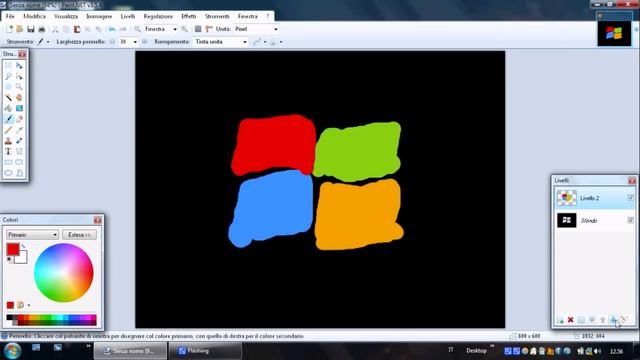640x360 pixels.
Task: Increase brush width with plus button
Action: point(144,42)
